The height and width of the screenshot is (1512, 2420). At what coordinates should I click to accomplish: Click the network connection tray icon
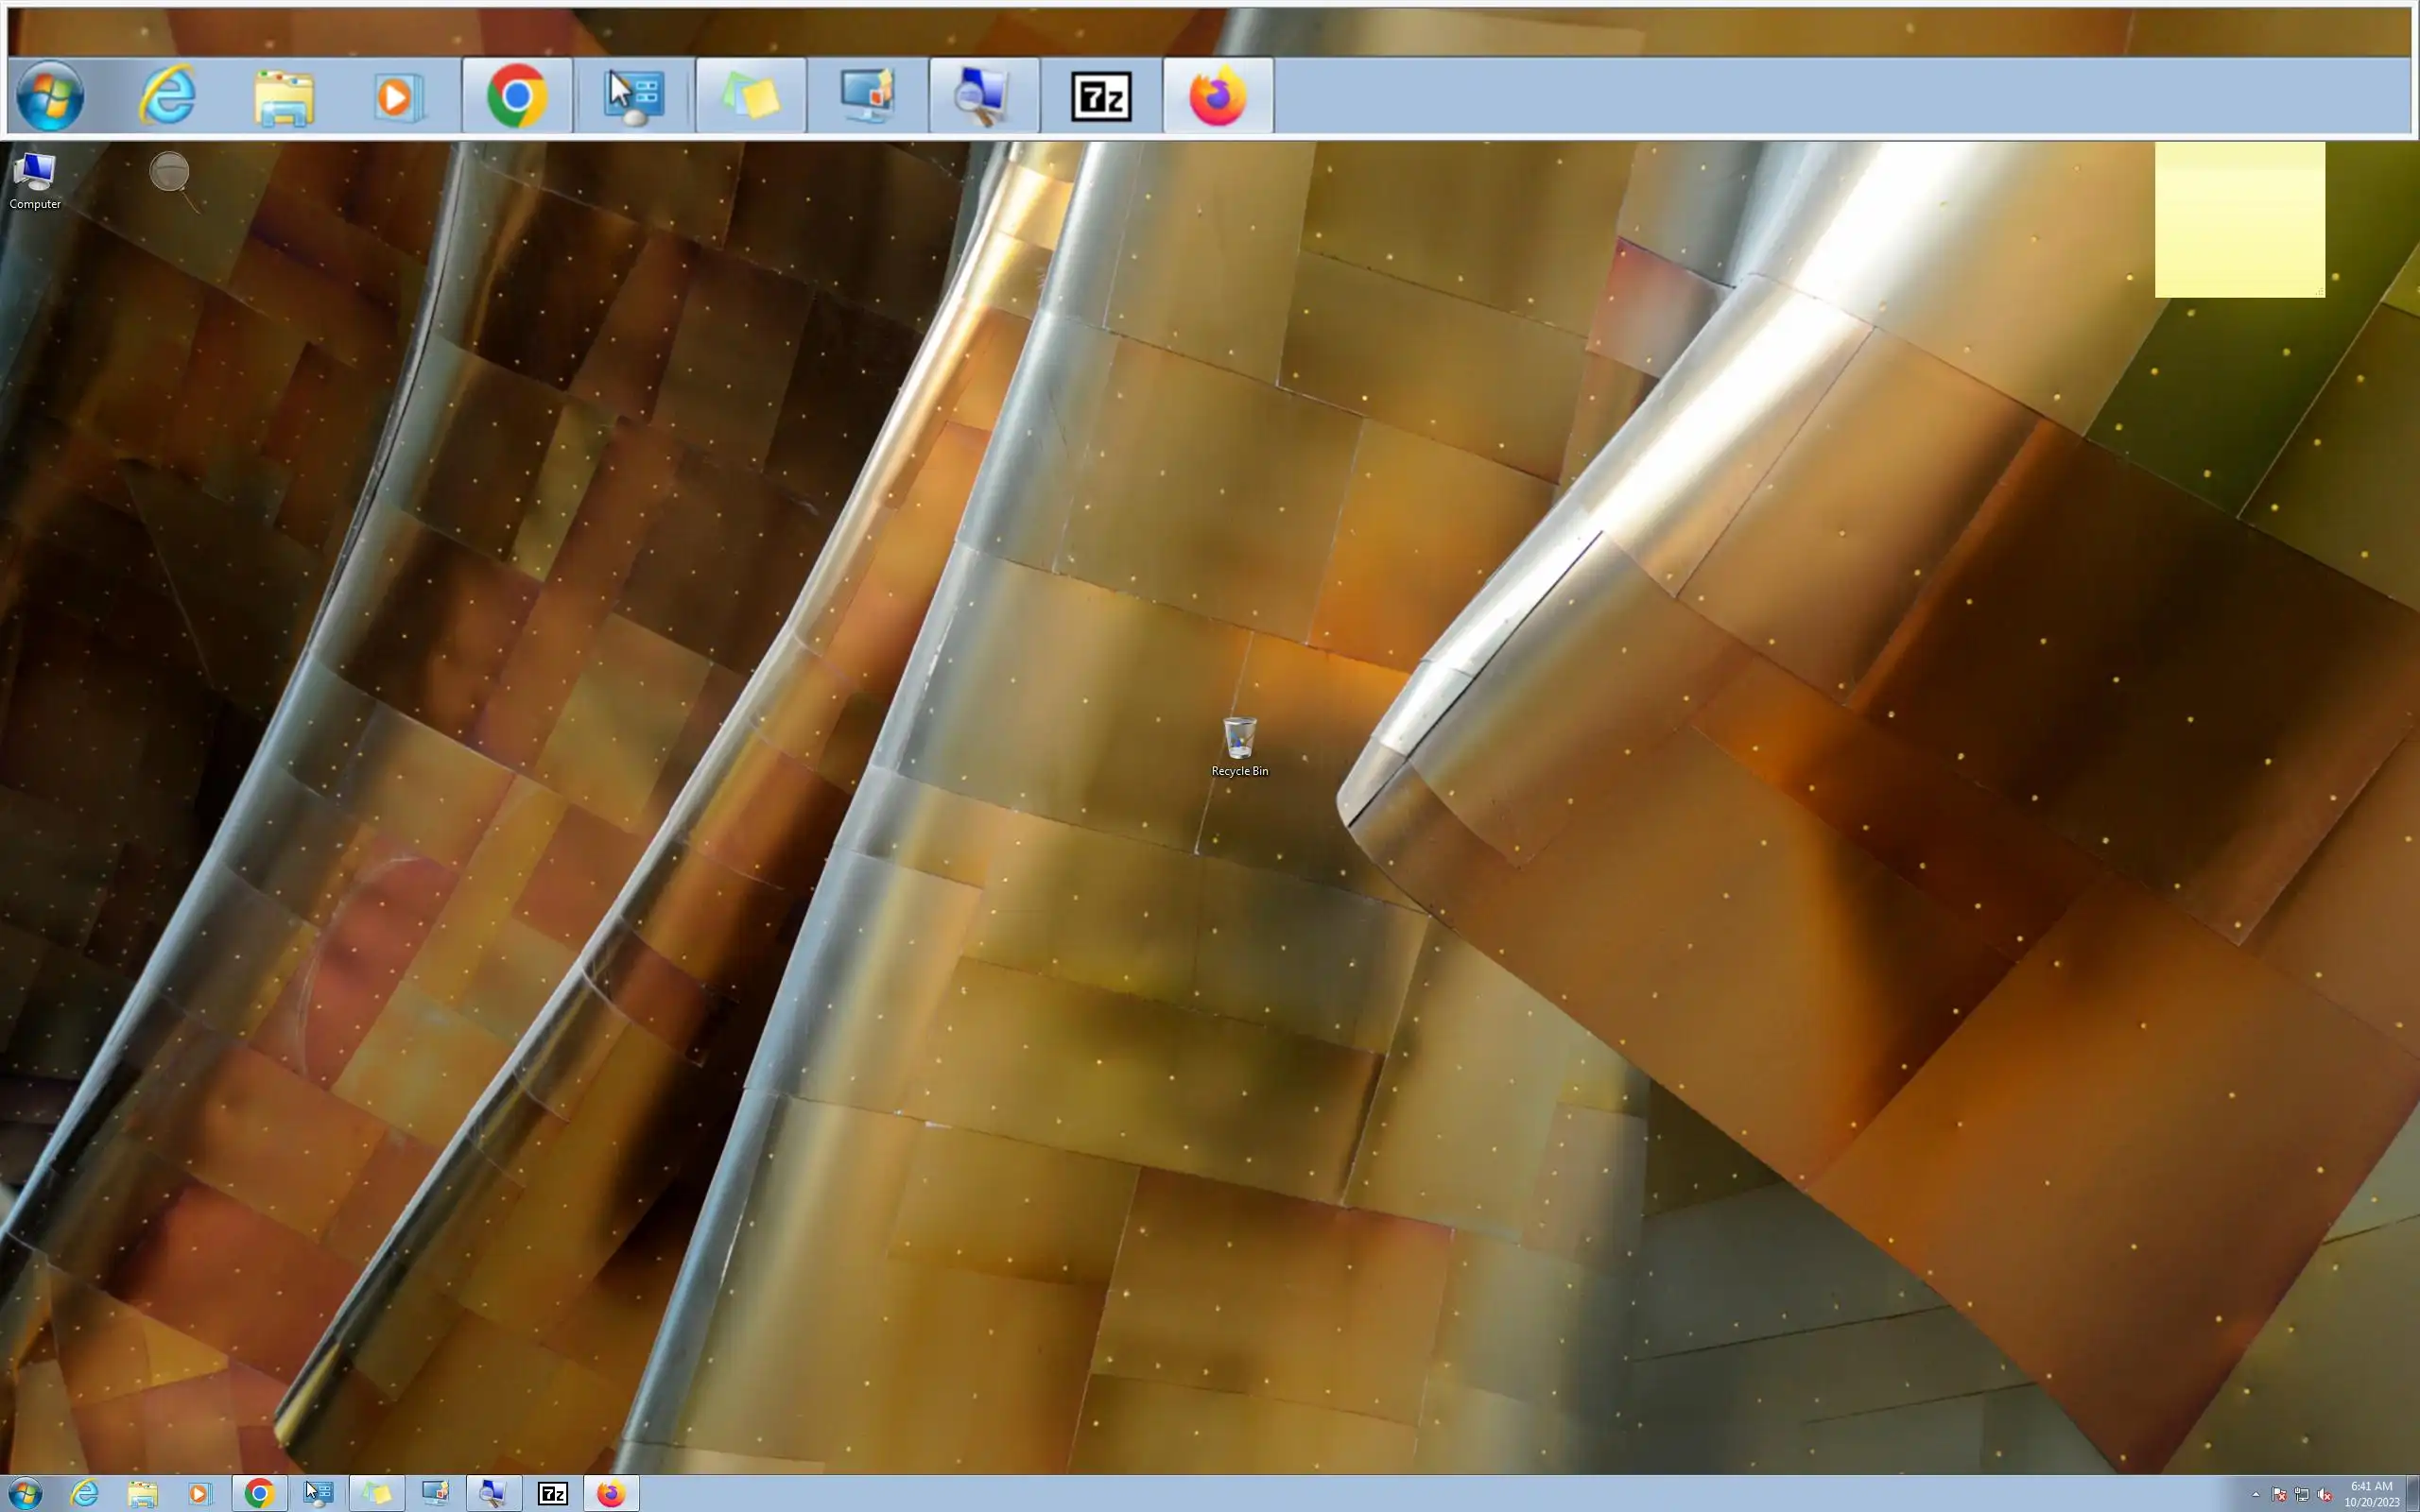click(2302, 1495)
